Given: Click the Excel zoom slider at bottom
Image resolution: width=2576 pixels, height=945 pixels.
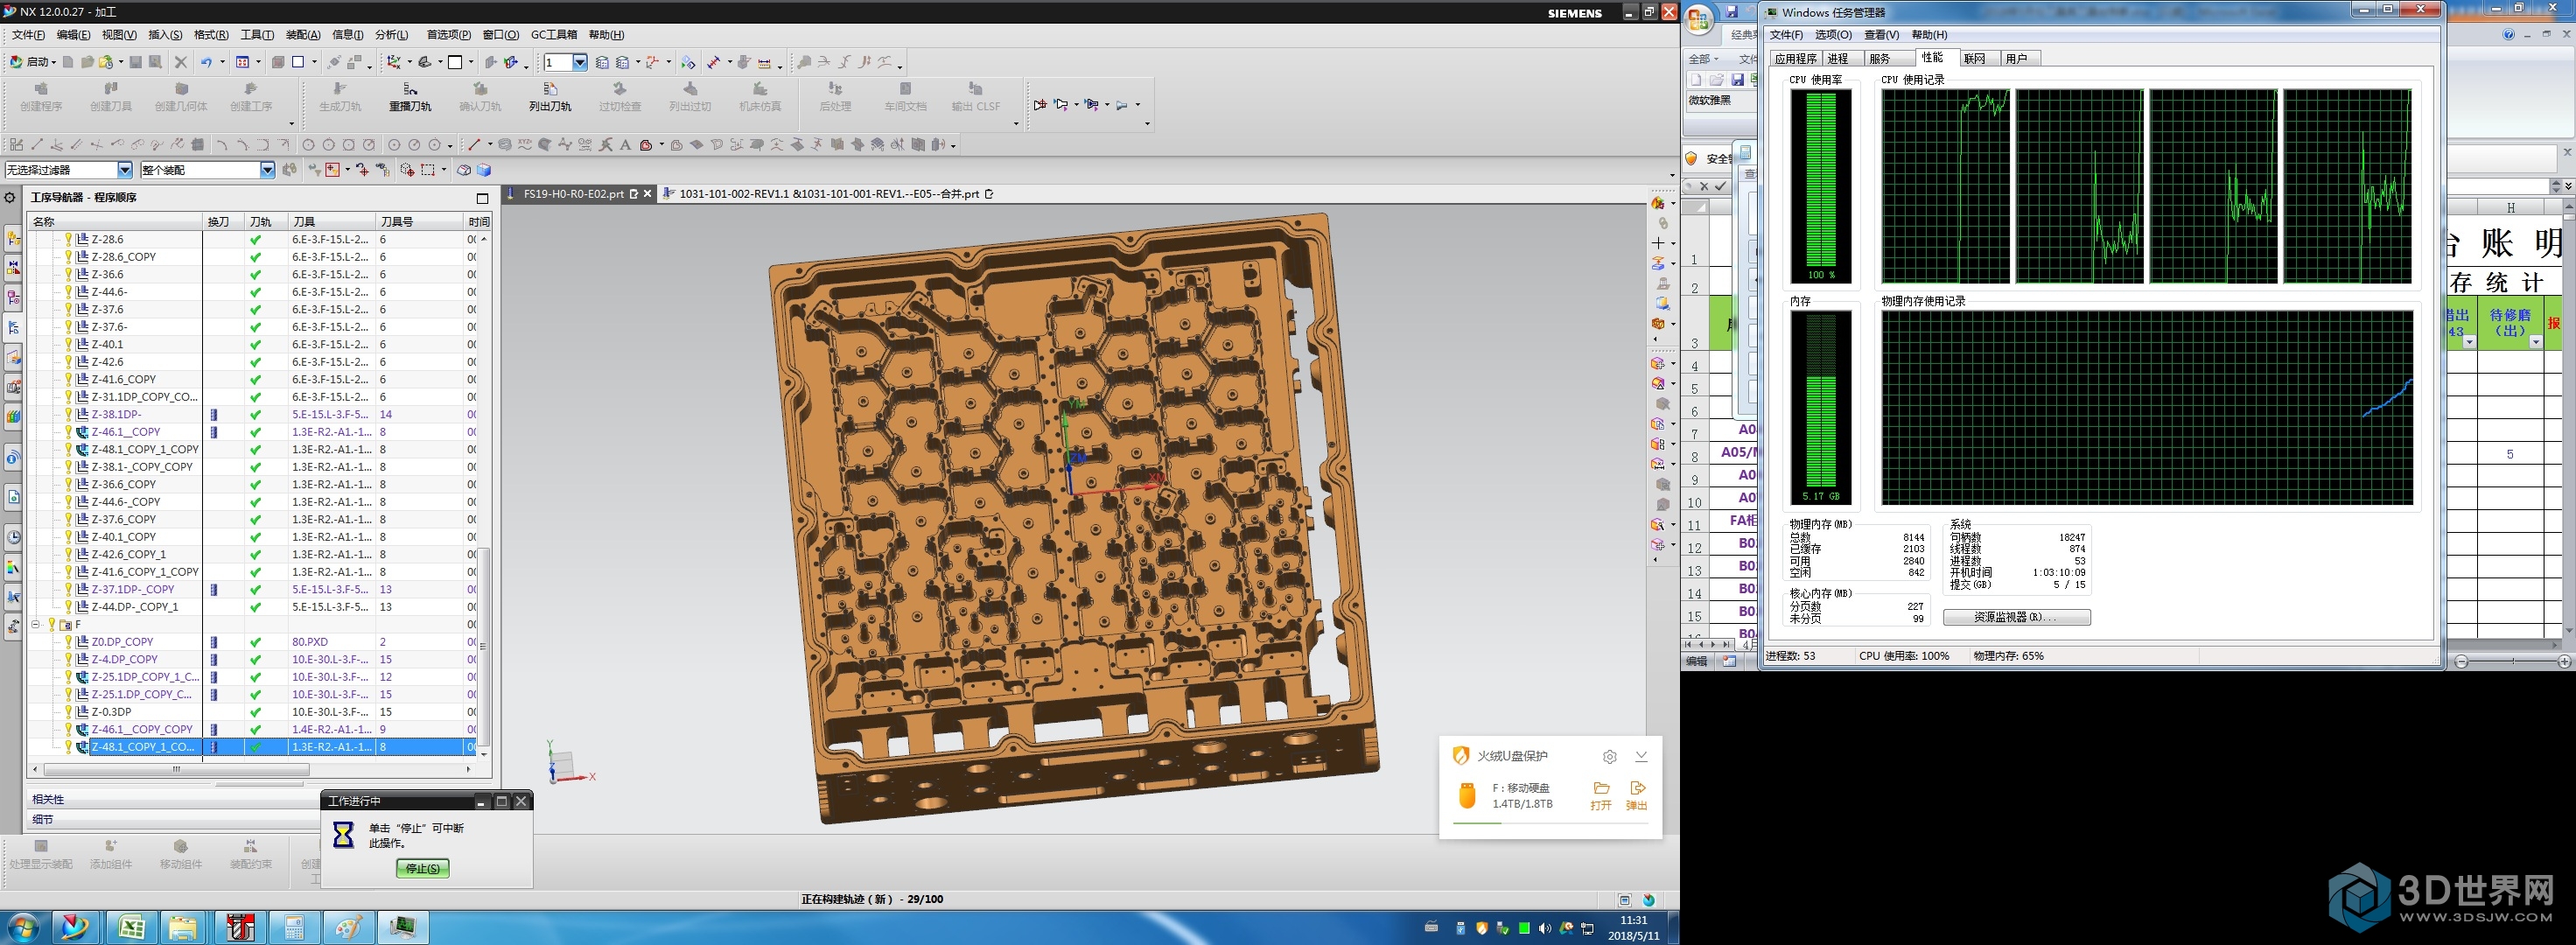Looking at the screenshot, I should click(x=2512, y=661).
